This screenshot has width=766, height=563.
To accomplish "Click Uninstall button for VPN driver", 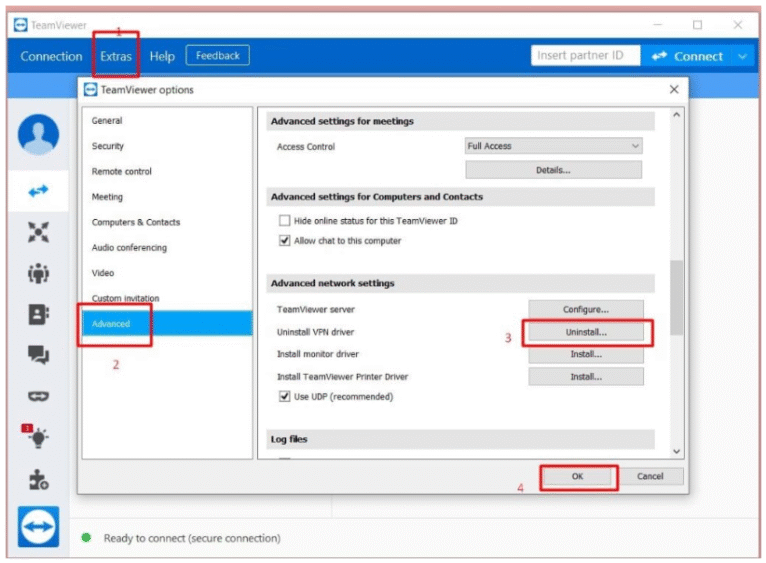I will pyautogui.click(x=586, y=332).
